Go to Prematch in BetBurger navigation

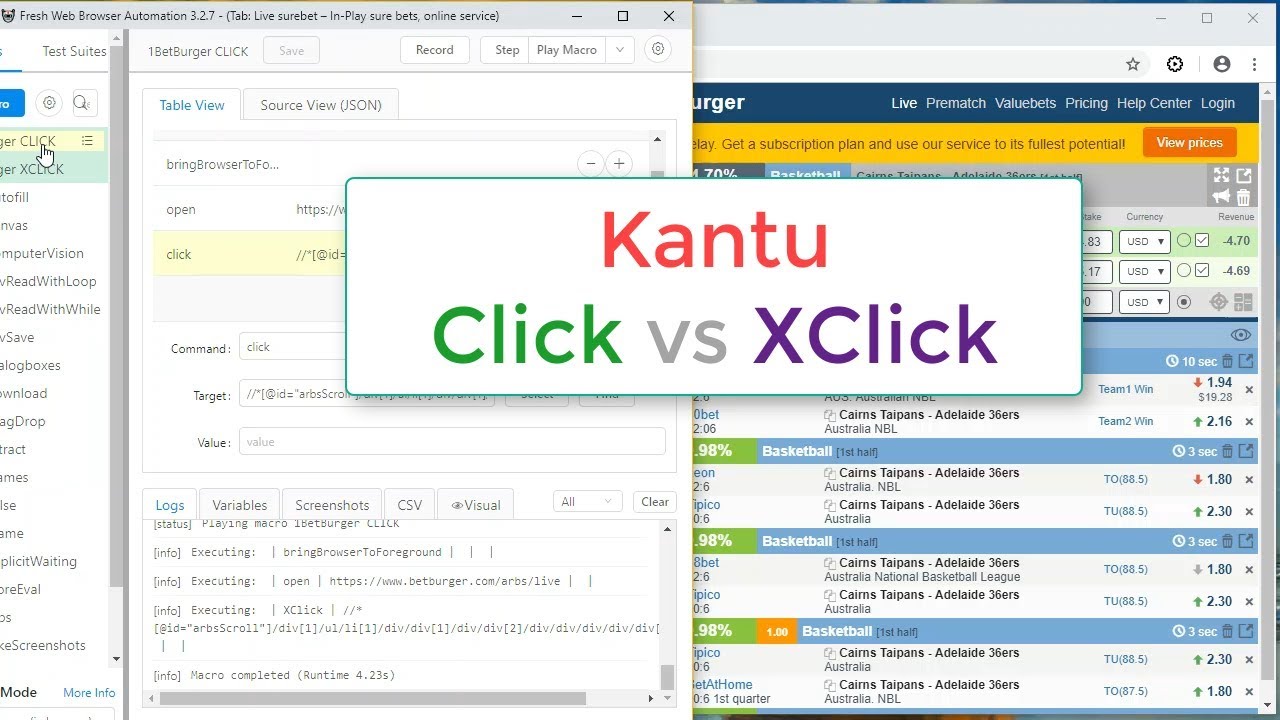click(956, 103)
